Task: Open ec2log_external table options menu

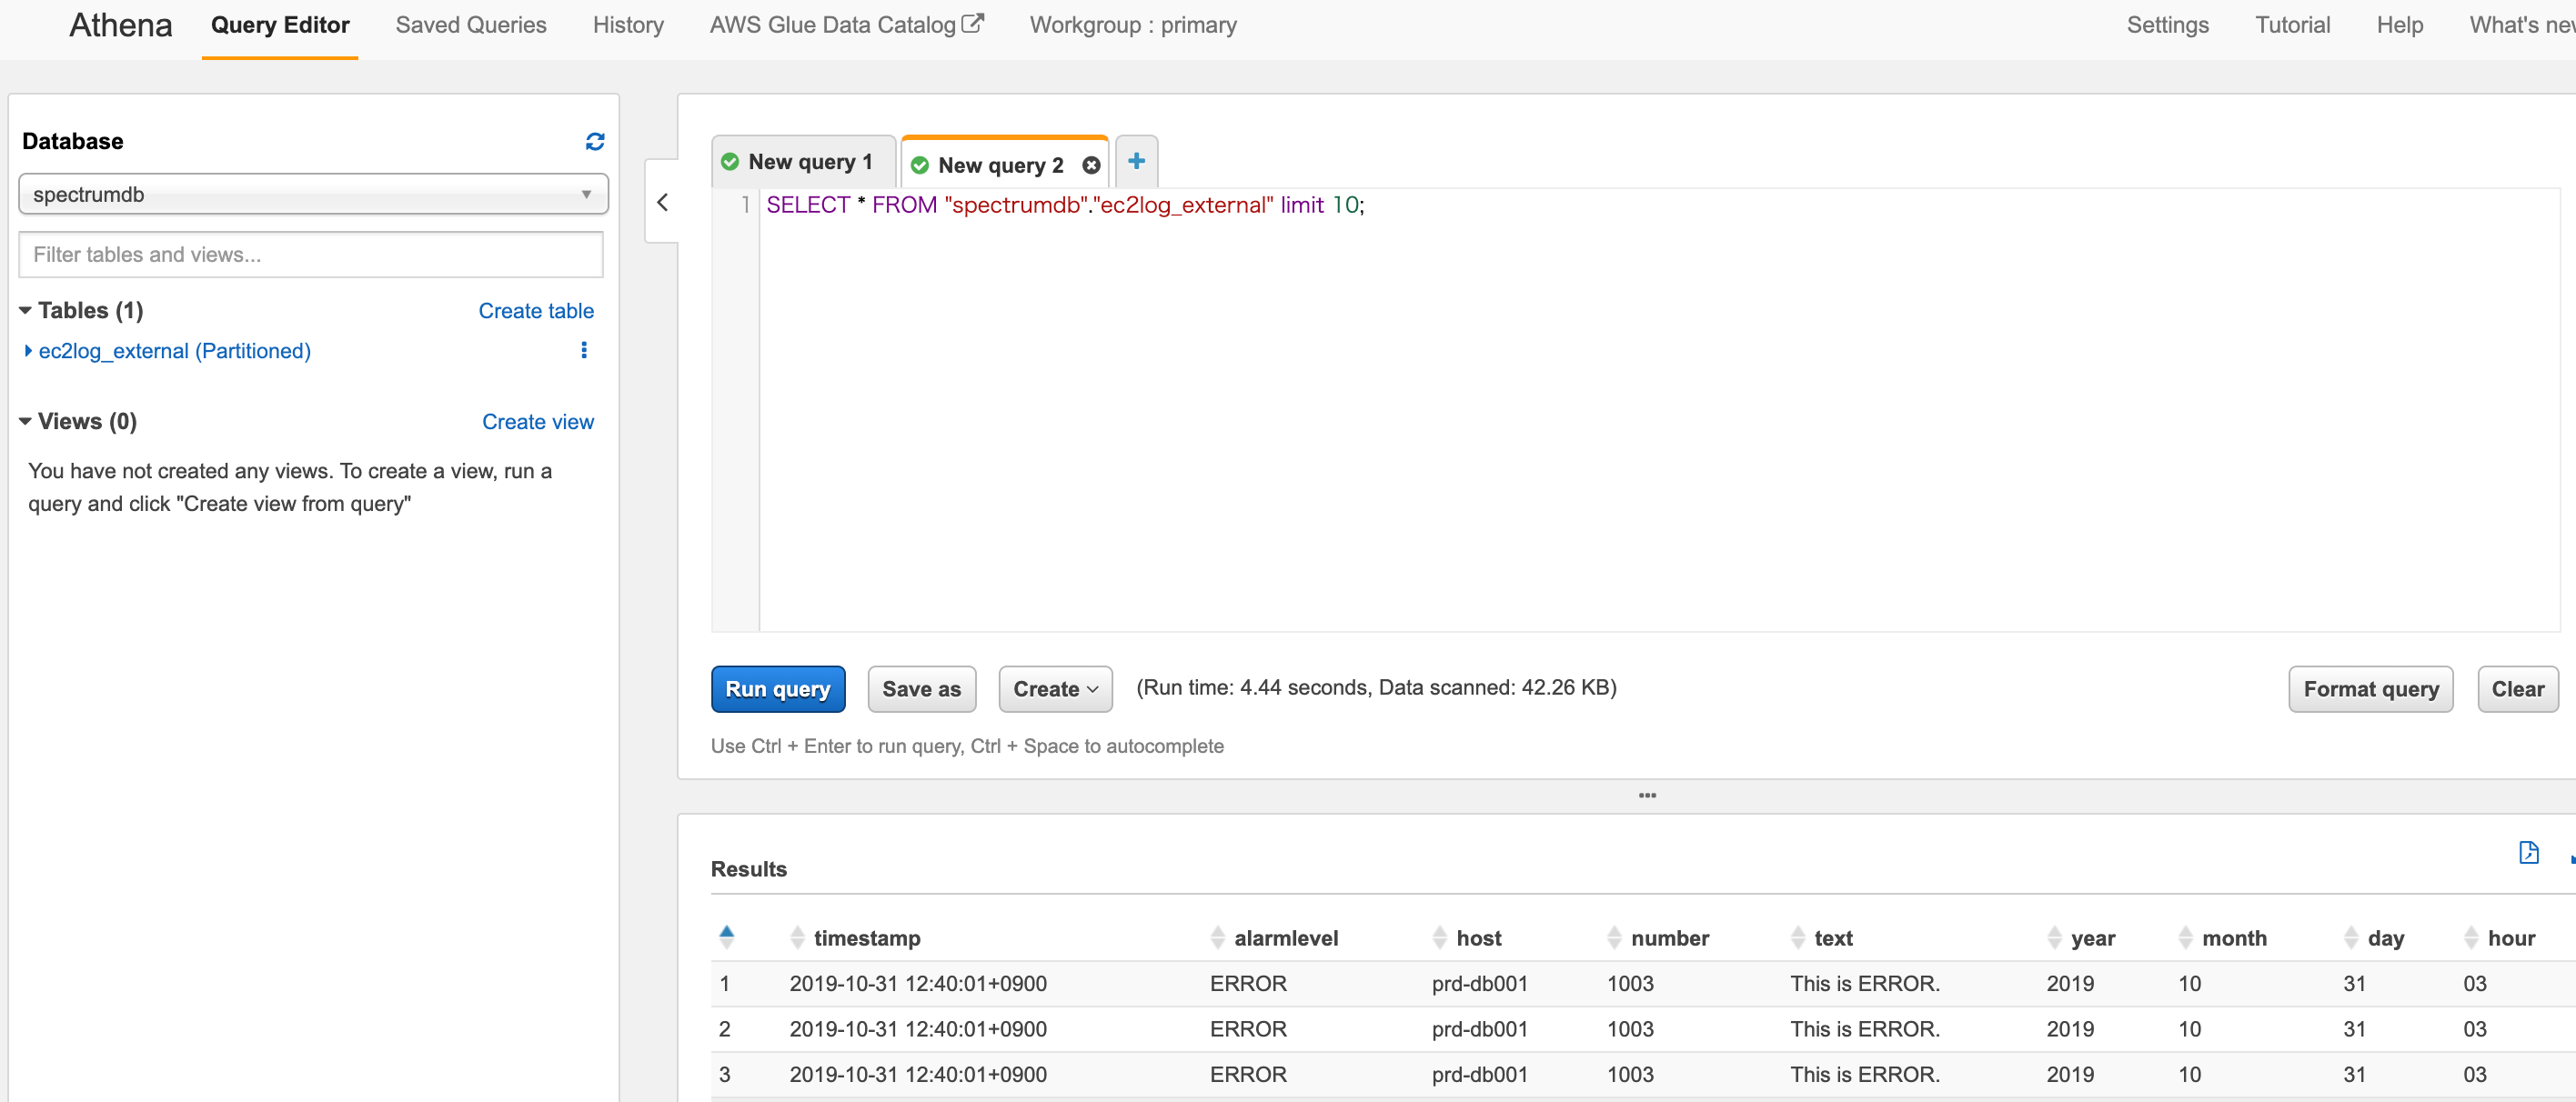Action: pyautogui.click(x=584, y=350)
